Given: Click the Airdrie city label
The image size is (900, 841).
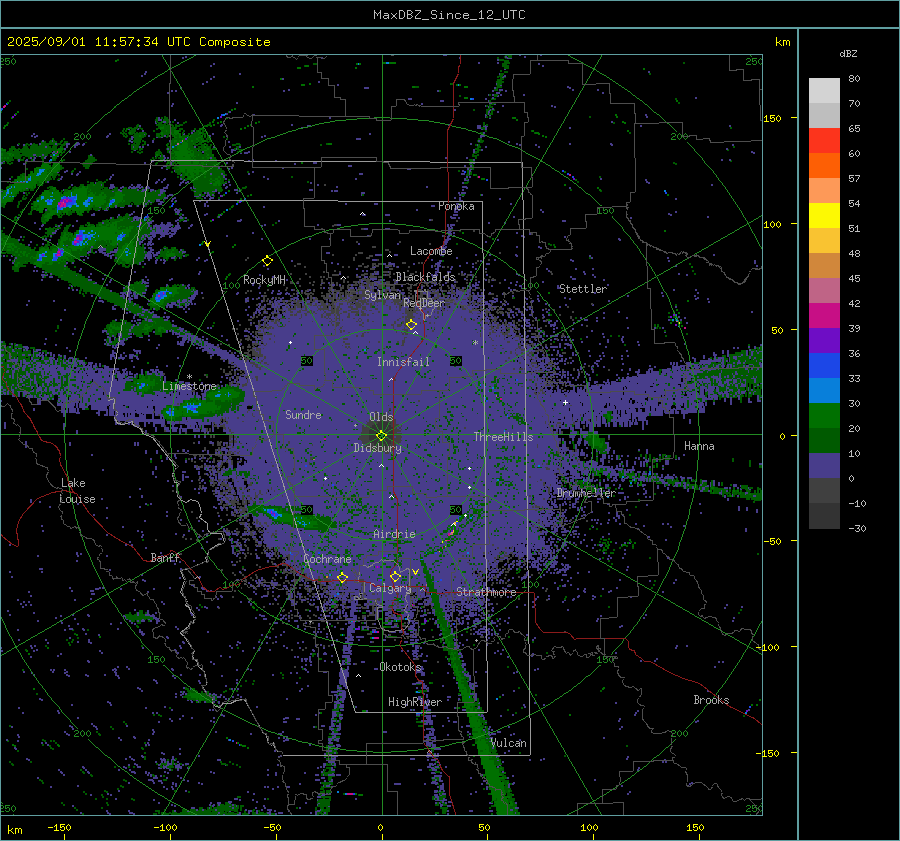Looking at the screenshot, I should [x=394, y=534].
